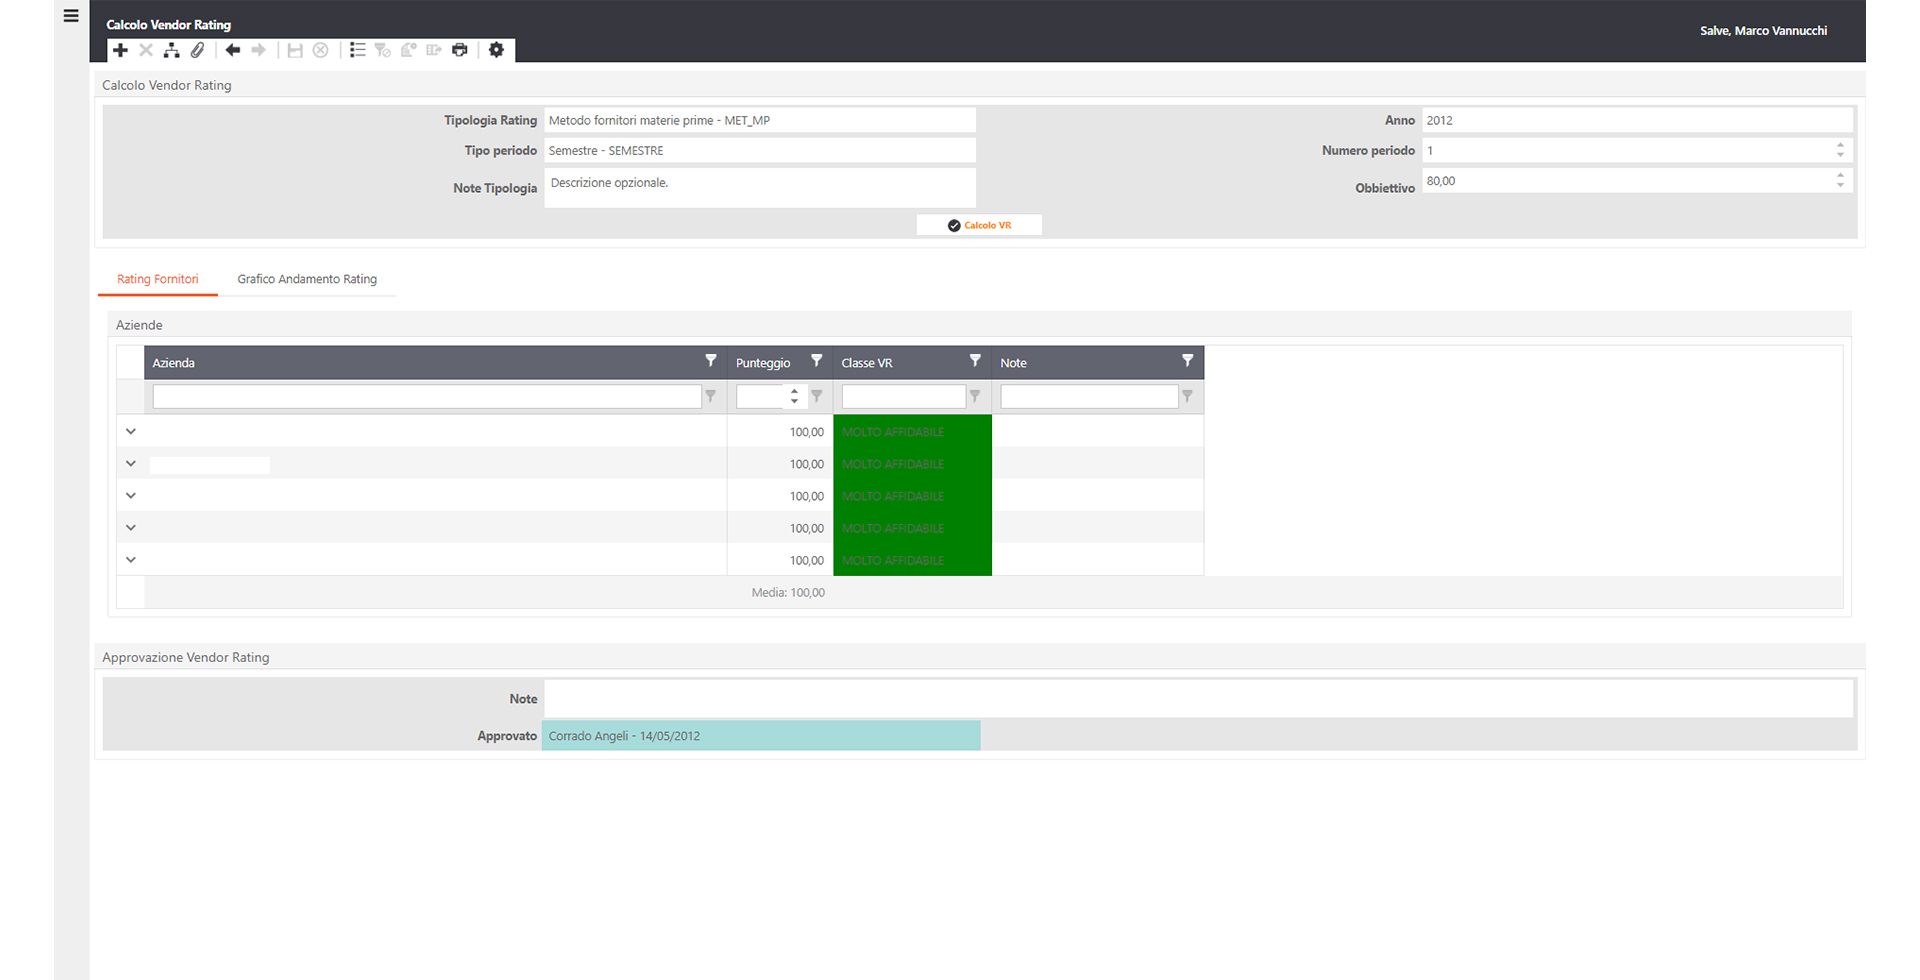Open the list view icon
This screenshot has width=1920, height=980.
click(x=358, y=50)
